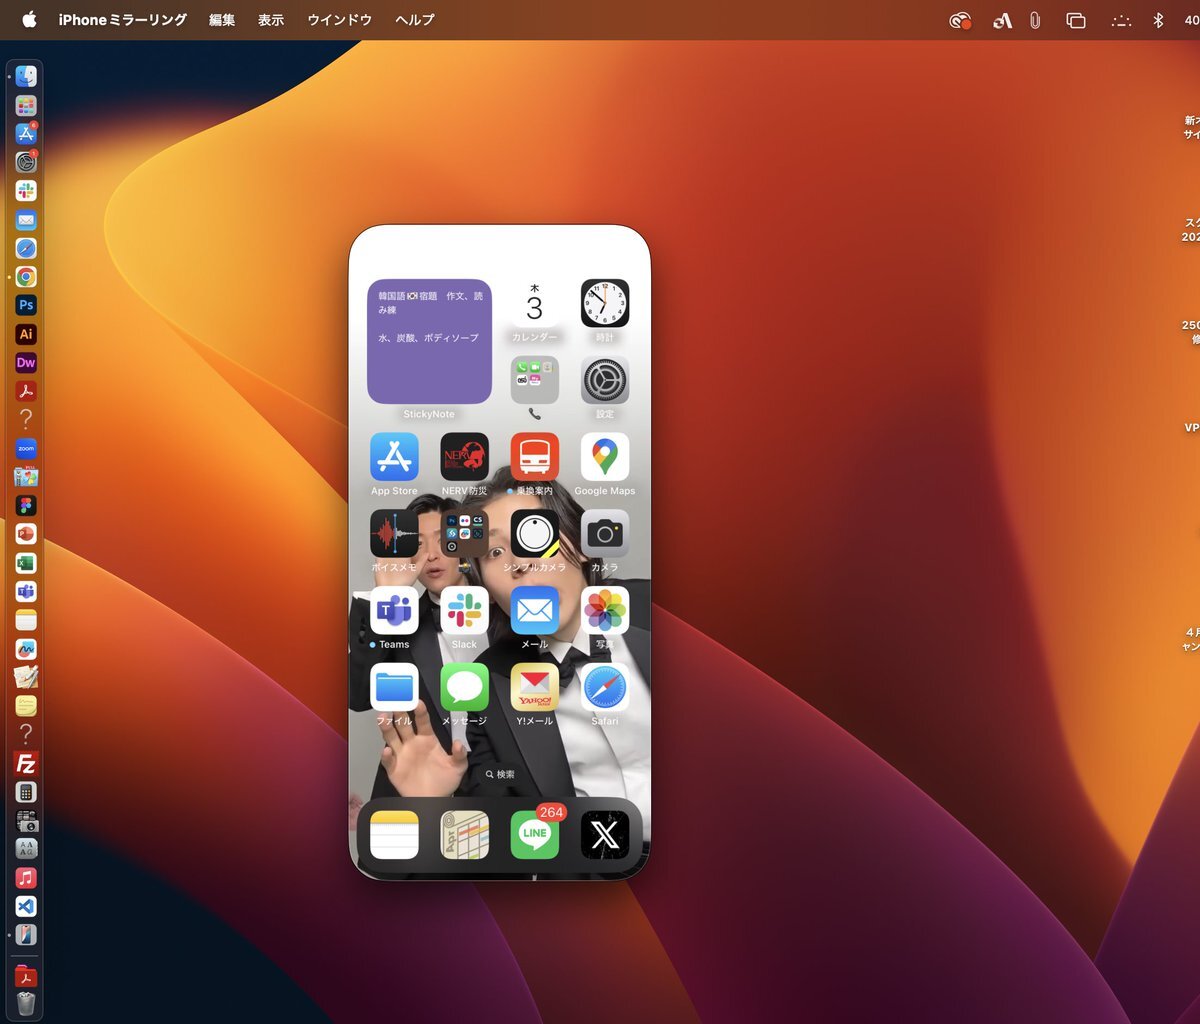Click the overlapping windows menu bar icon
The image size is (1200, 1024).
(x=1076, y=20)
